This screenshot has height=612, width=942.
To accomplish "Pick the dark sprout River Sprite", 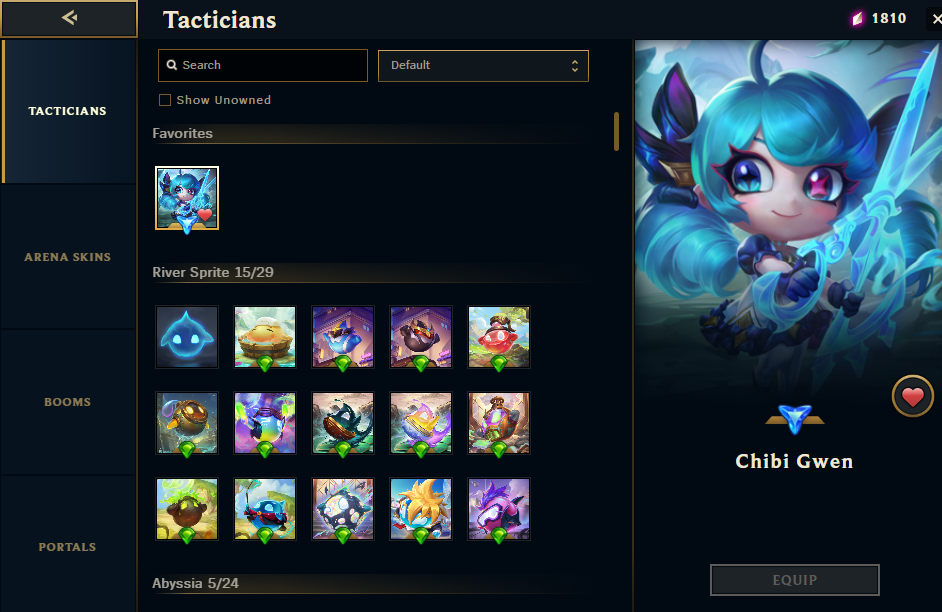I will coord(187,509).
